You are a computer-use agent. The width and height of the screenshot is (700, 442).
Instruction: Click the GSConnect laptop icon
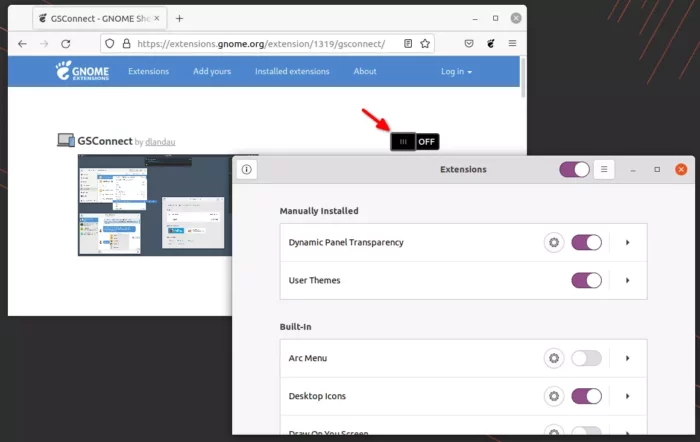[x=66, y=140]
